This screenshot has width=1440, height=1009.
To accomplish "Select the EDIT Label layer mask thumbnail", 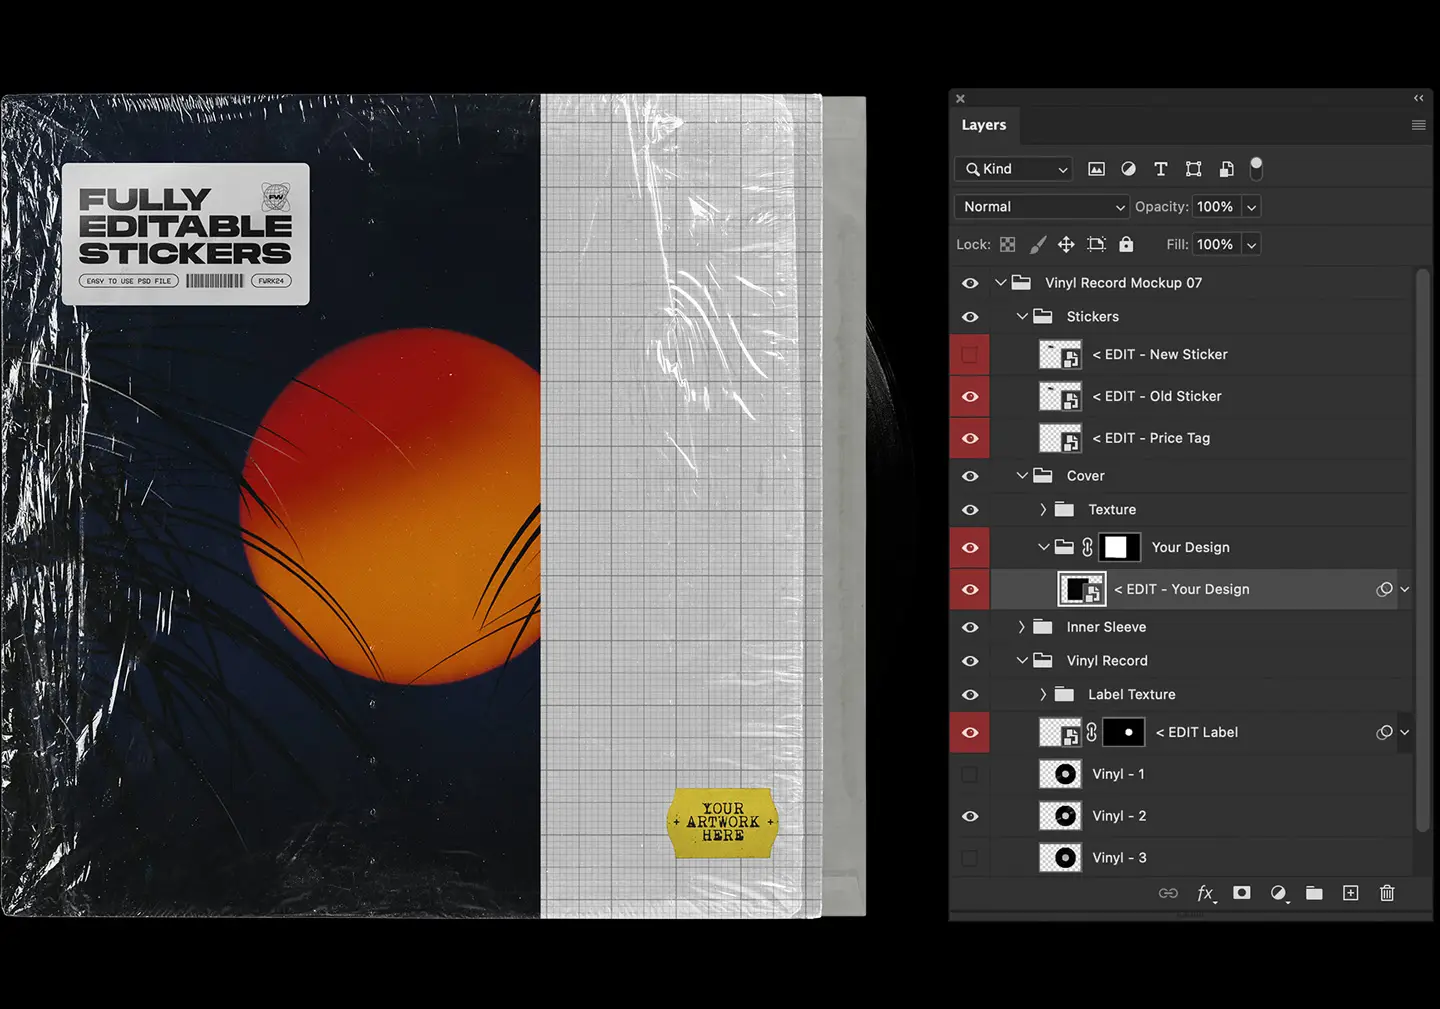I will point(1123,732).
